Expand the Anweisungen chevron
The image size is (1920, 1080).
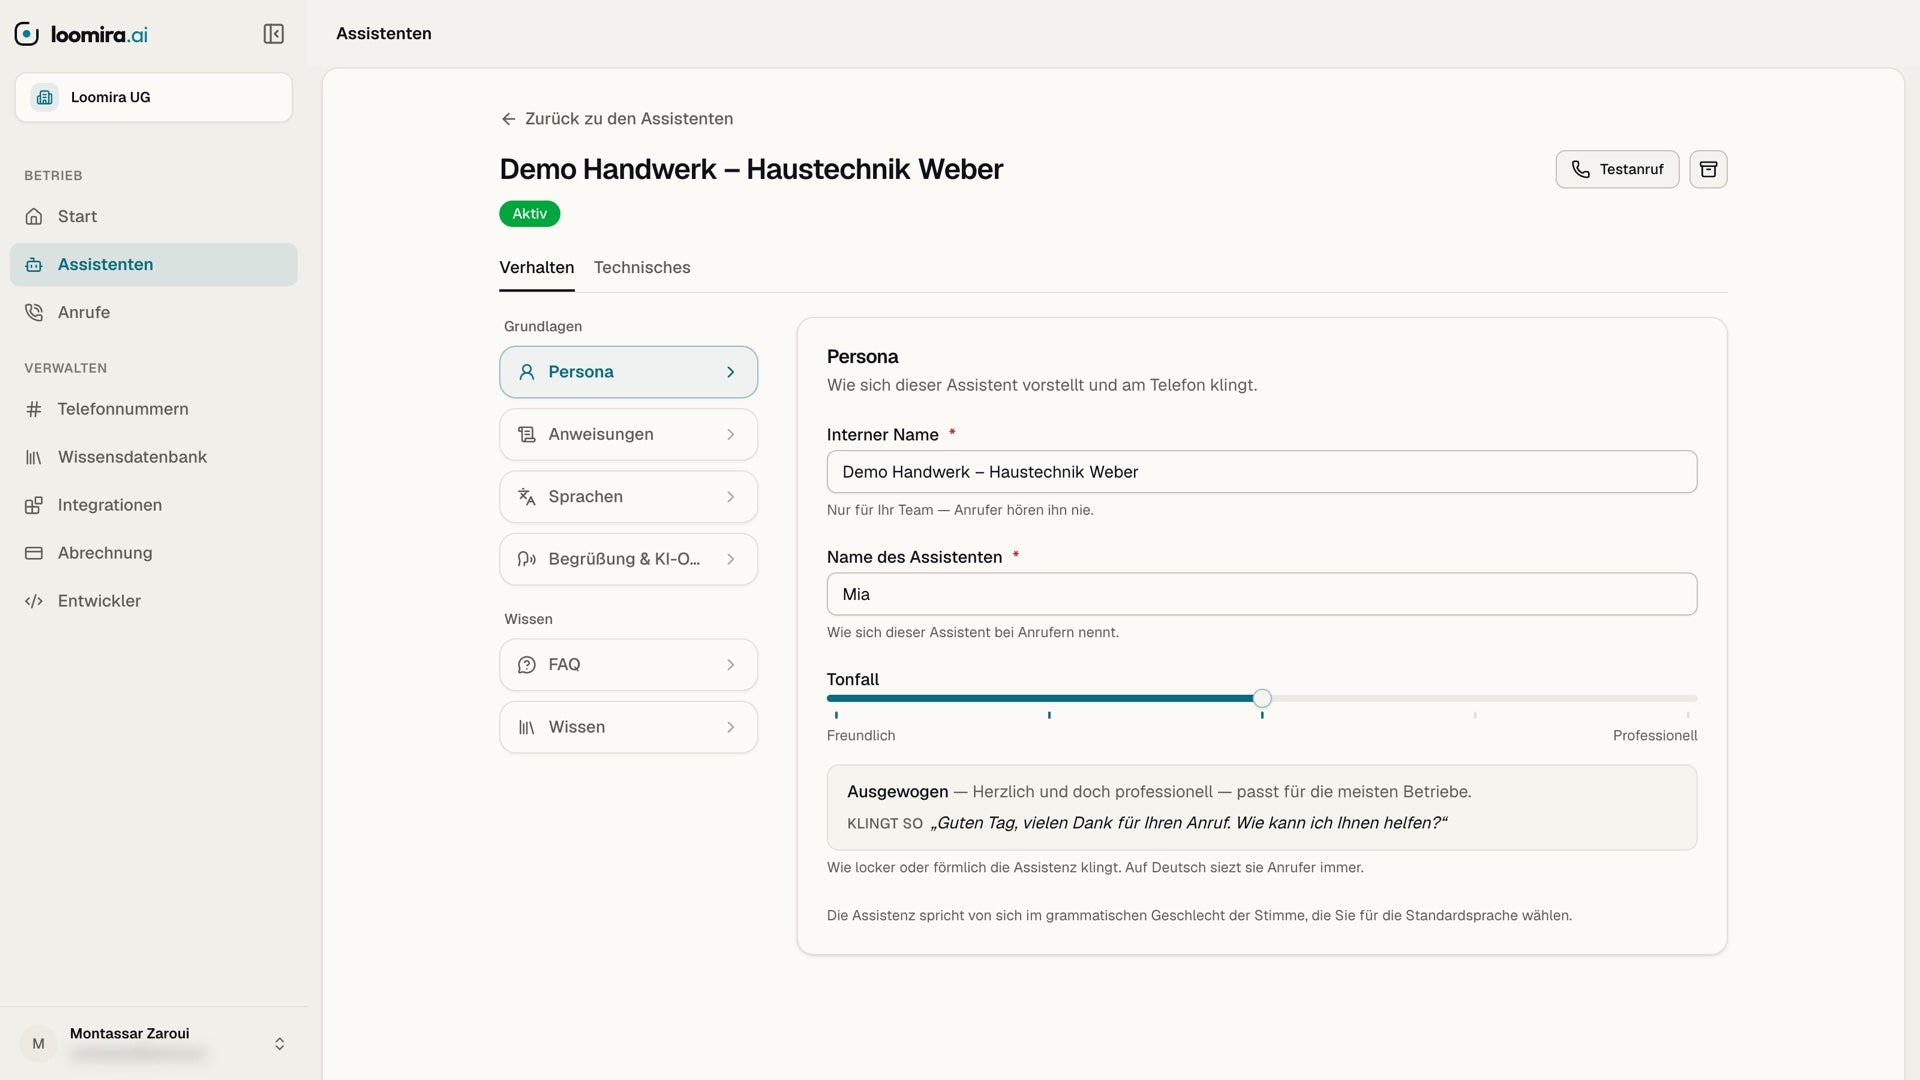pos(731,434)
